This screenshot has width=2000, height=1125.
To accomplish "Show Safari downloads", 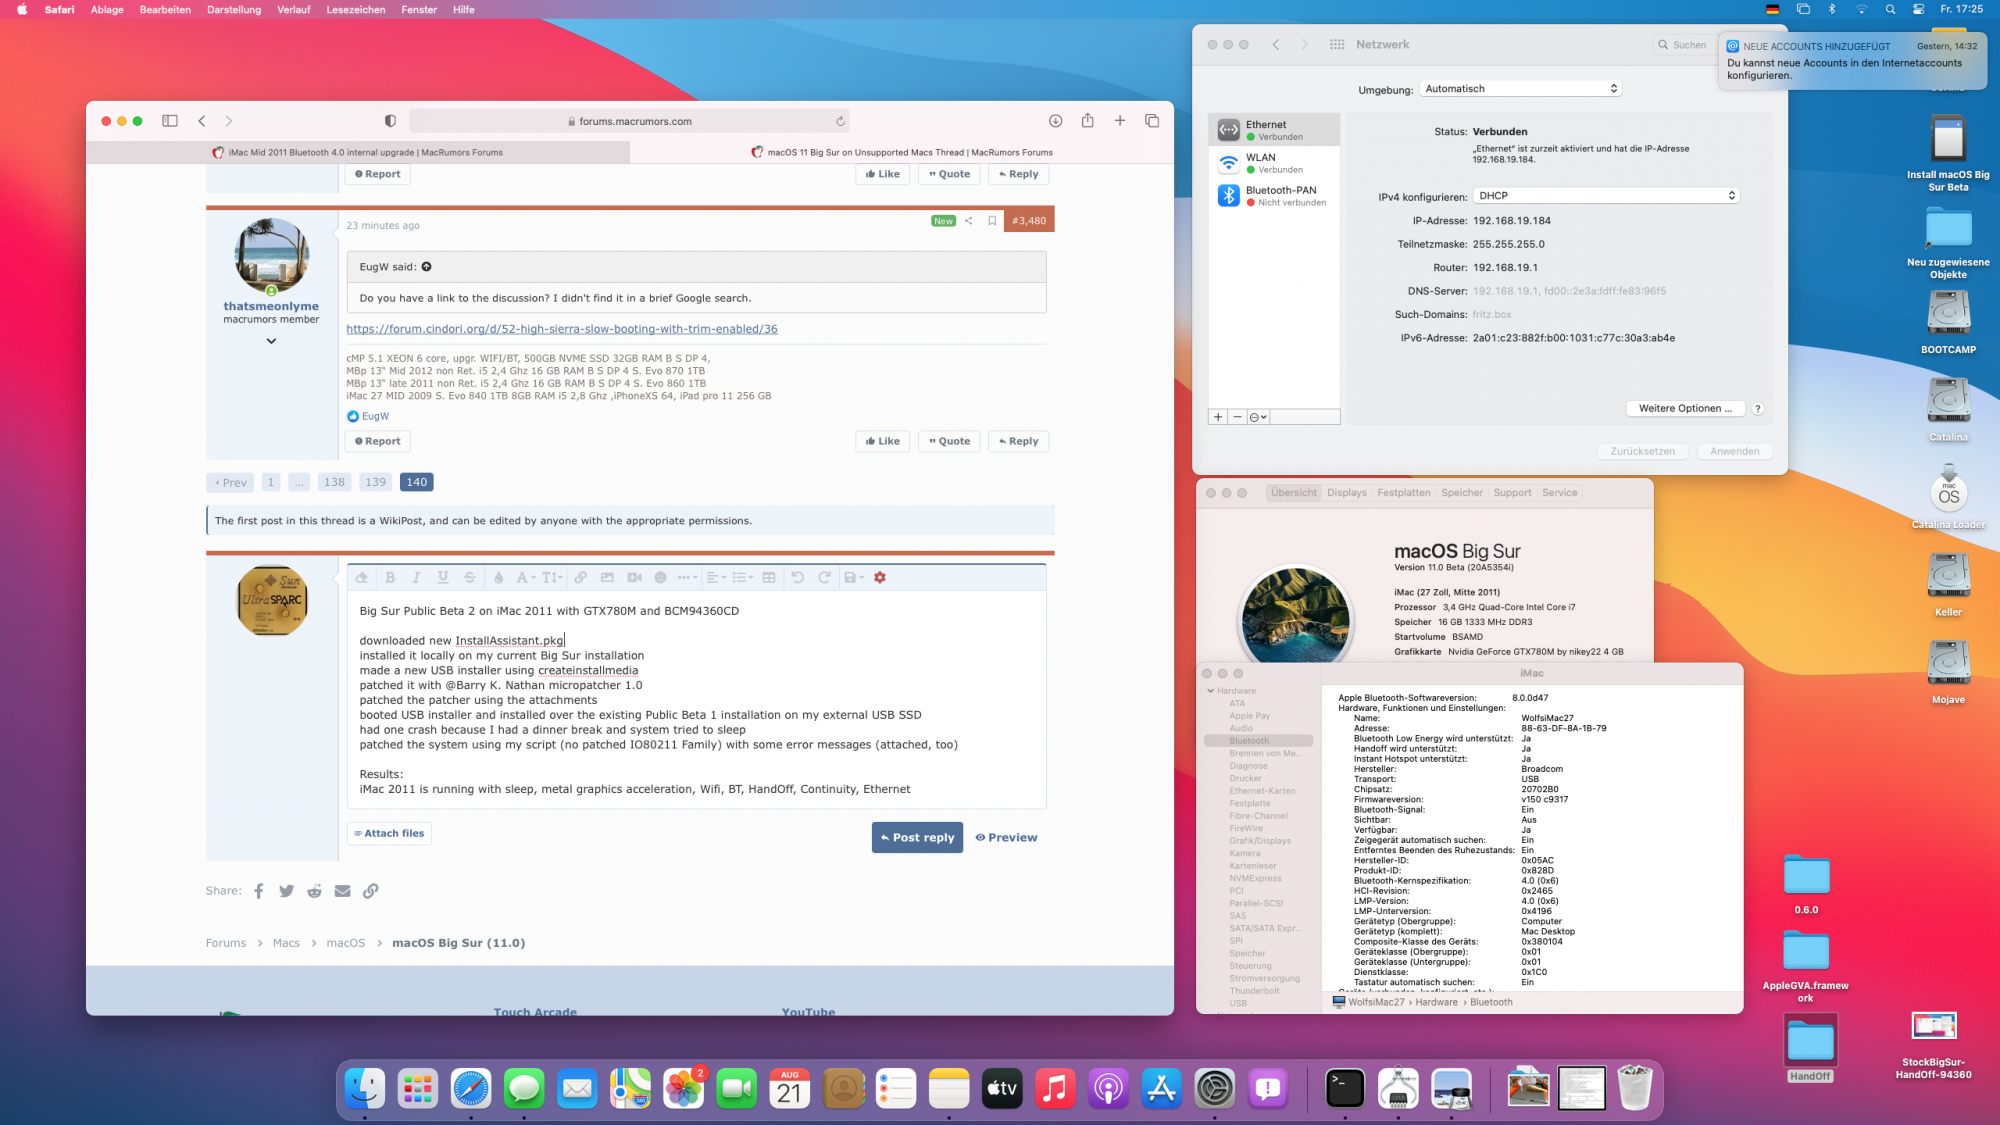I will 1055,121.
